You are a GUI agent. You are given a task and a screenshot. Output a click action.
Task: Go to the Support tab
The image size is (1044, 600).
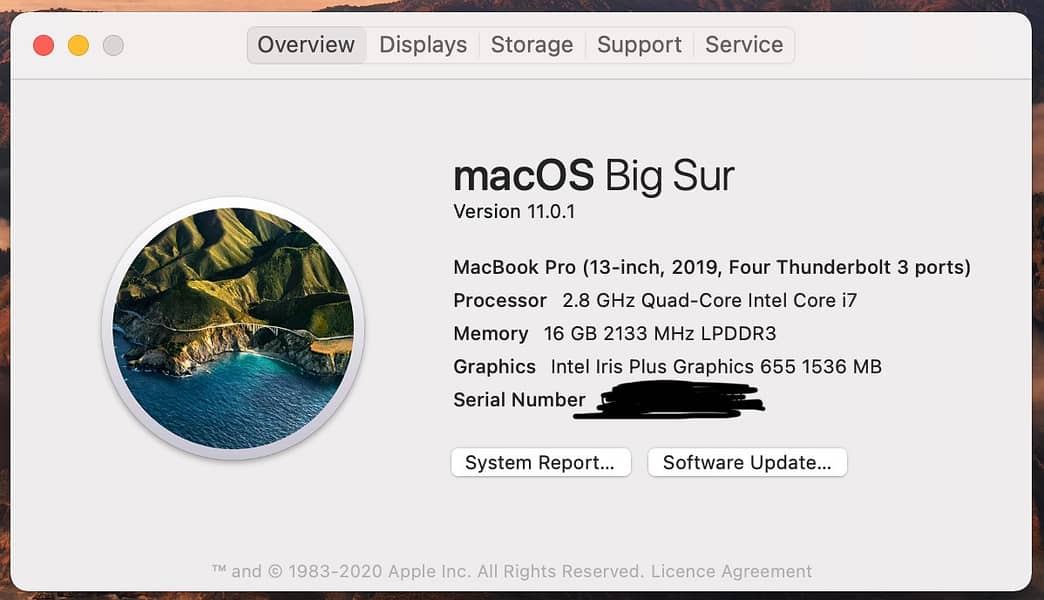tap(639, 45)
